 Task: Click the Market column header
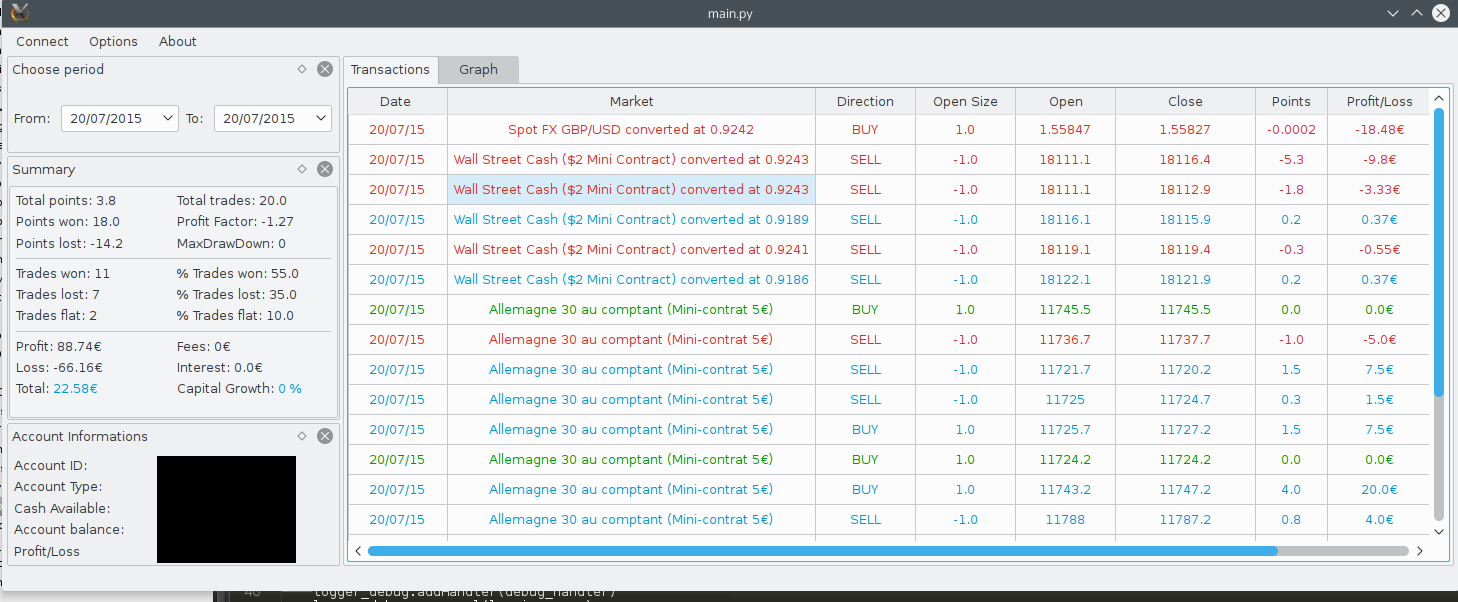[631, 101]
